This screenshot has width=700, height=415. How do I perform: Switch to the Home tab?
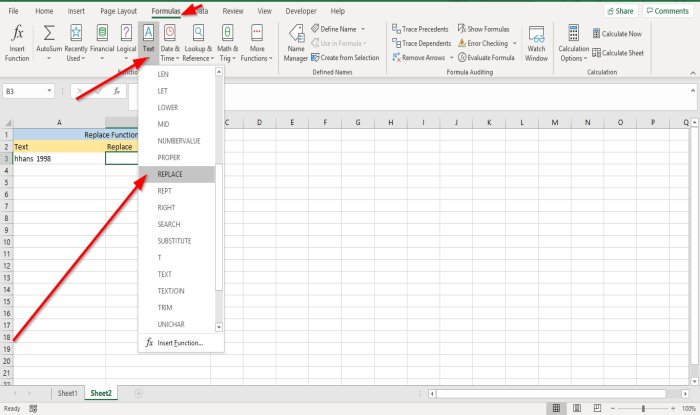pos(44,11)
